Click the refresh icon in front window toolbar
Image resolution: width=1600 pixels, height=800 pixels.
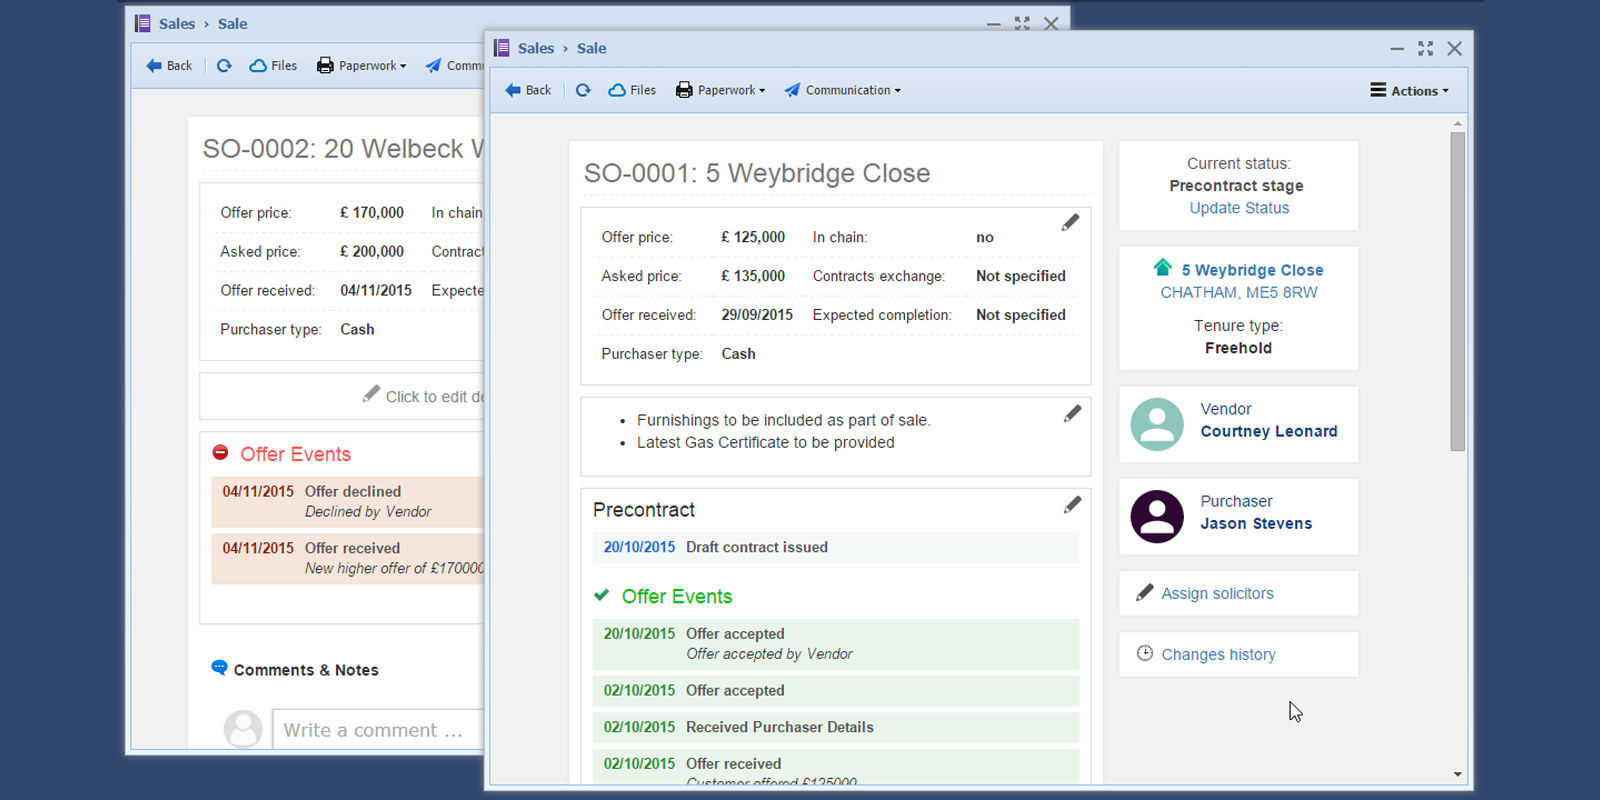coord(583,90)
